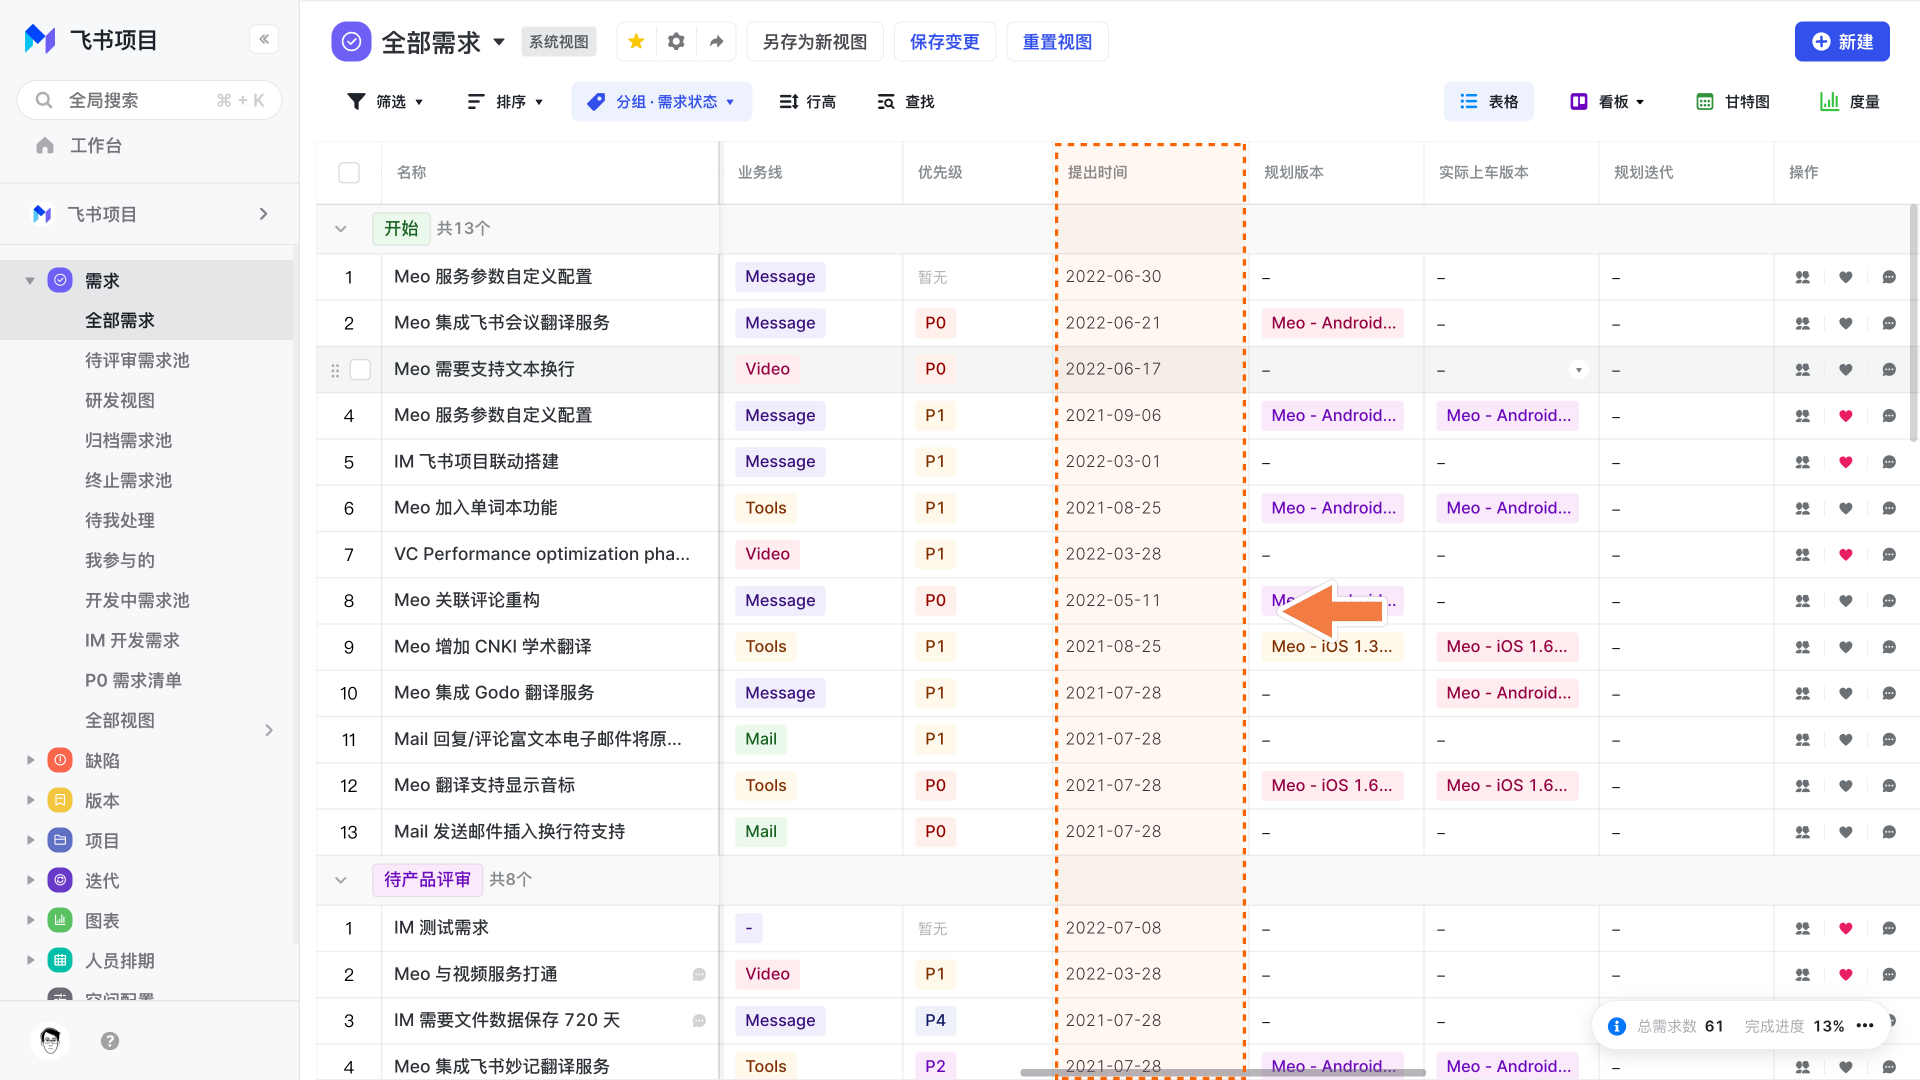Click the horizontal table scrollbar
This screenshot has height=1080, width=1920.
(x=1222, y=1072)
